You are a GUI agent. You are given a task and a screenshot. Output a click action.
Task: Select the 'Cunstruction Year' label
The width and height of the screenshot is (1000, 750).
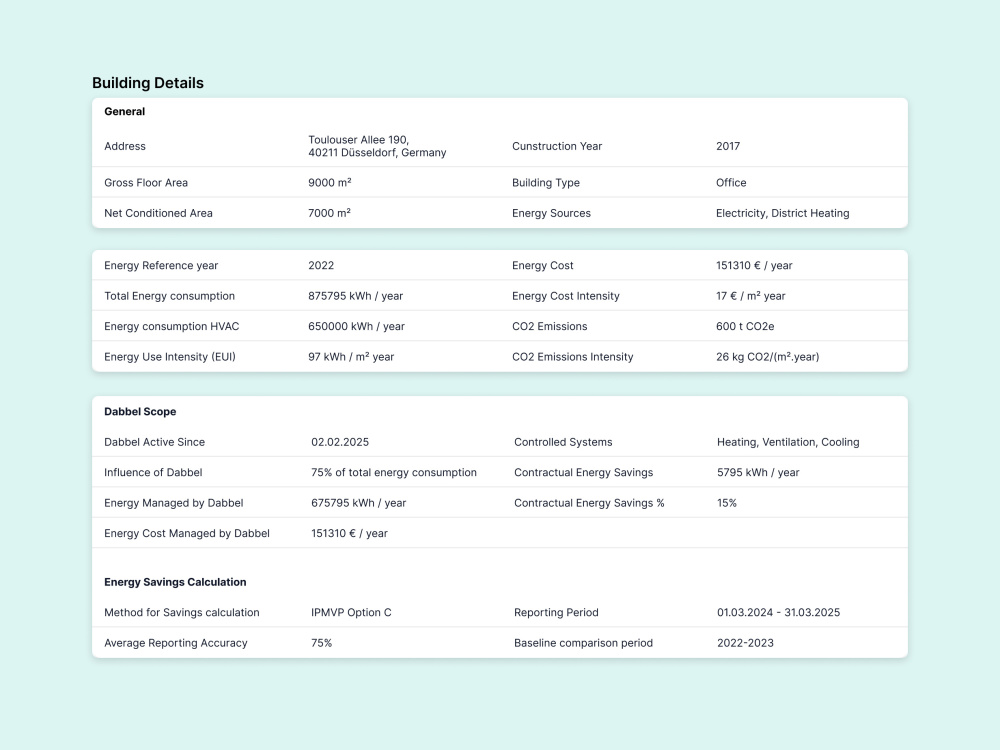(557, 146)
